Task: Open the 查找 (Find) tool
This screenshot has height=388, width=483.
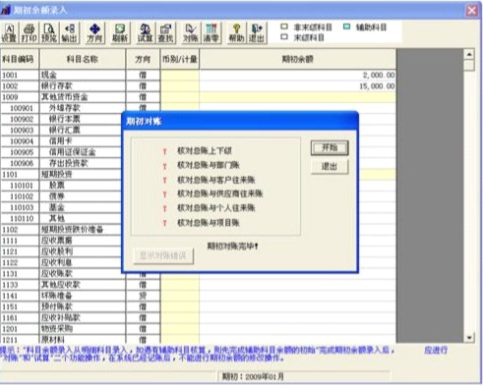Action: pyautogui.click(x=166, y=33)
